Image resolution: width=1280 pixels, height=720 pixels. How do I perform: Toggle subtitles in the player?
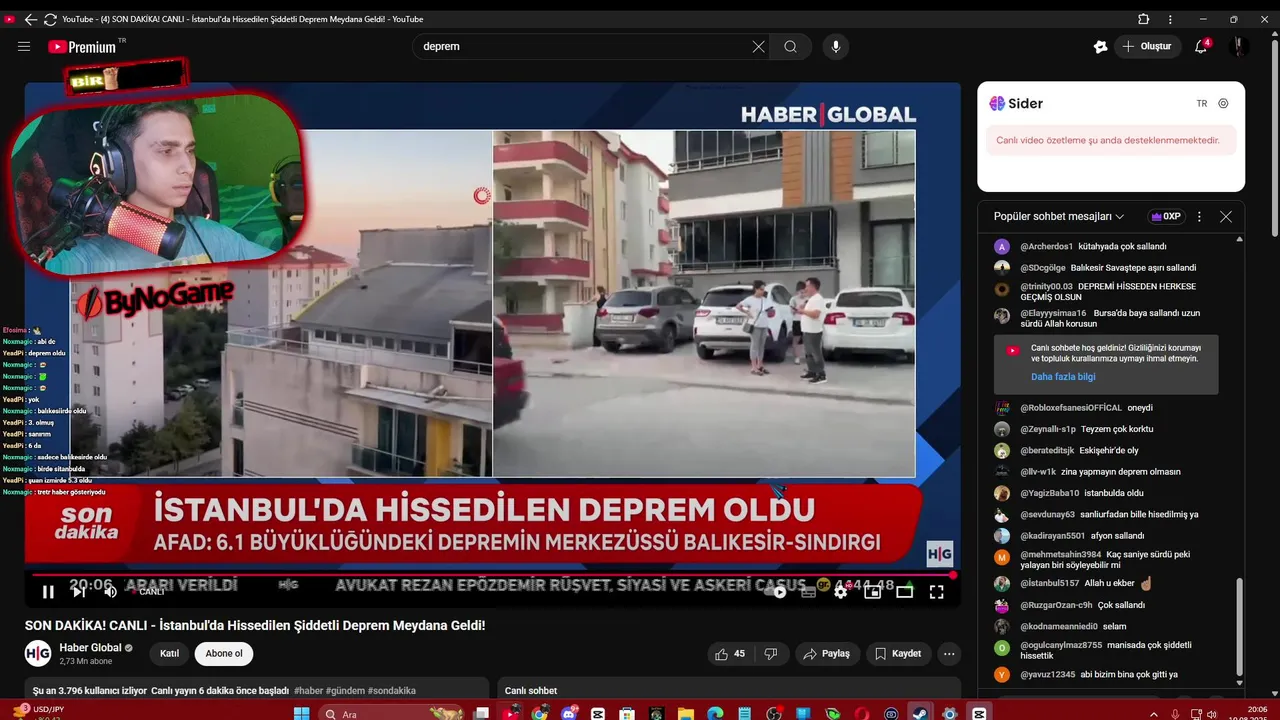pyautogui.click(x=809, y=592)
